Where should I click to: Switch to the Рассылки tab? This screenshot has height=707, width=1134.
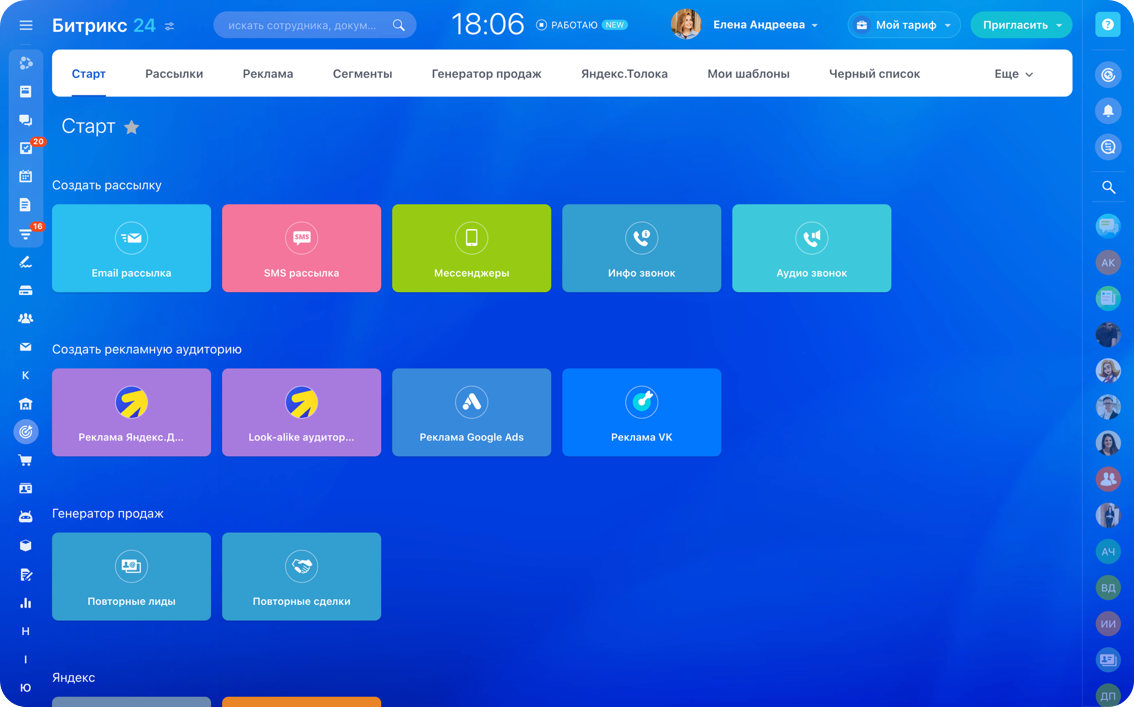[x=174, y=74]
